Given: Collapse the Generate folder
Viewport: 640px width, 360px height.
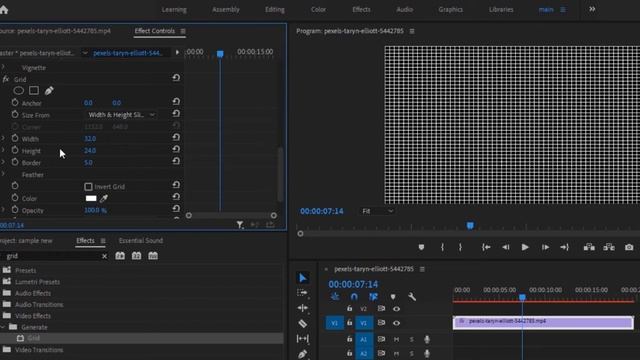Looking at the screenshot, I should point(3,327).
